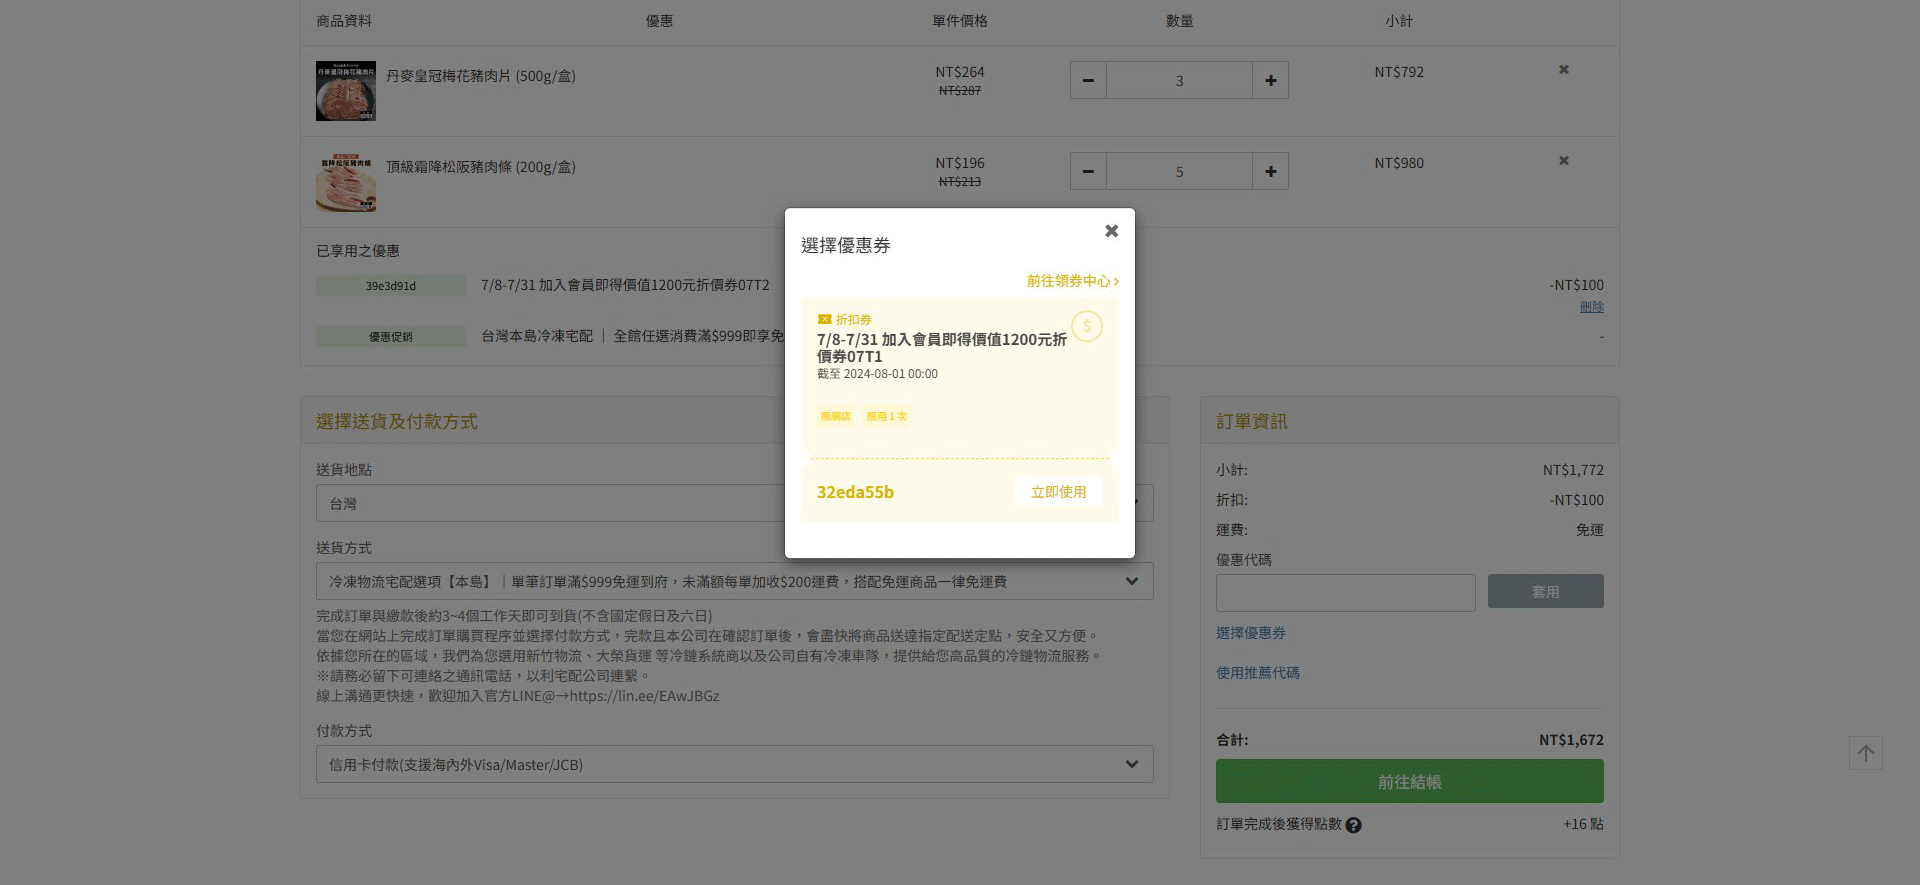Increase quantity of Matsusaka pork strips

pyautogui.click(x=1270, y=172)
